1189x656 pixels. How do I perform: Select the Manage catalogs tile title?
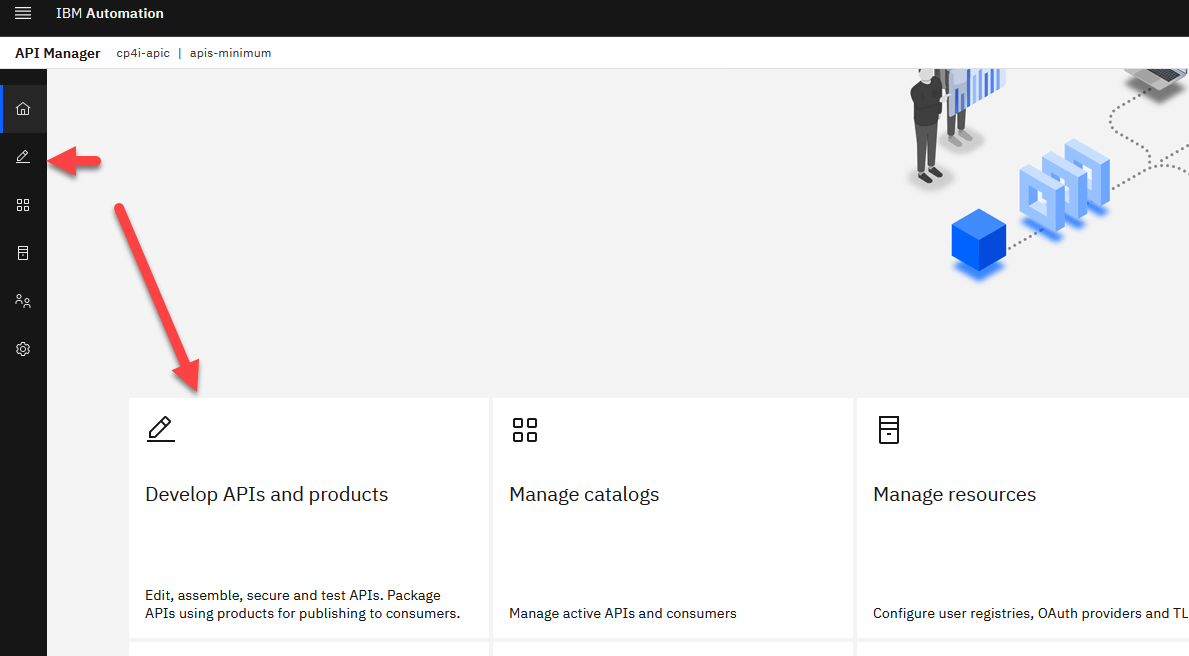coord(584,495)
